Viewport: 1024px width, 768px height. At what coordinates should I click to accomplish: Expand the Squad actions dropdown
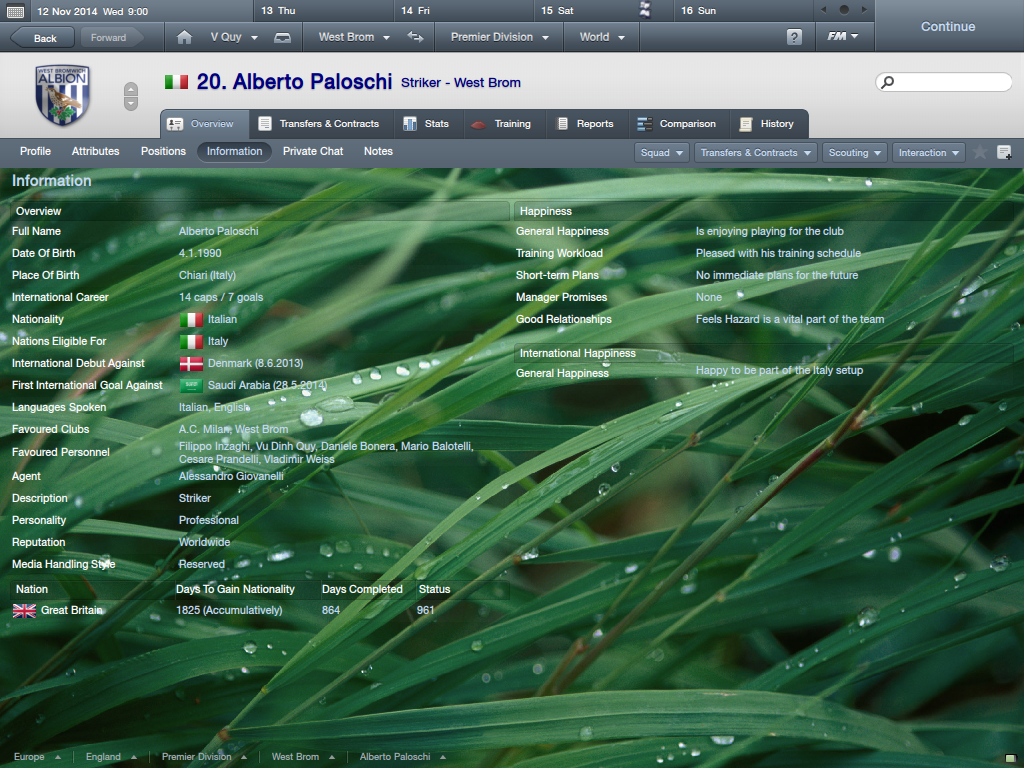[662, 153]
